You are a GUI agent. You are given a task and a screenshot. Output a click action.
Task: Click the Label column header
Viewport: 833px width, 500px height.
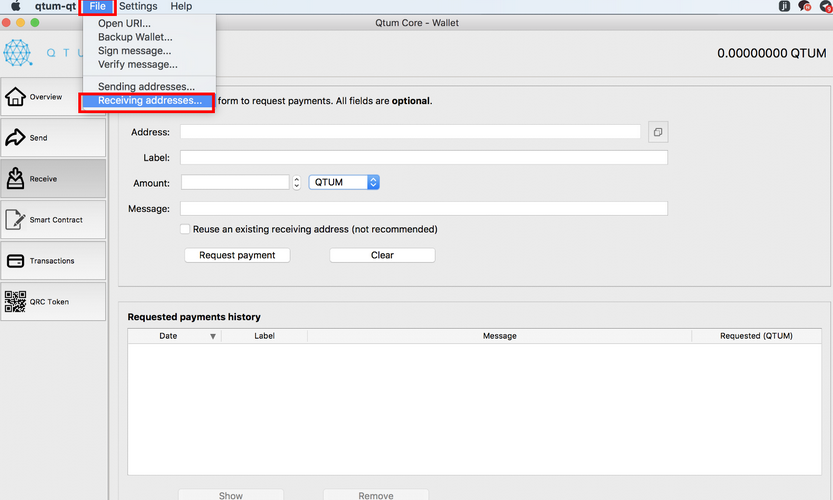pyautogui.click(x=264, y=336)
